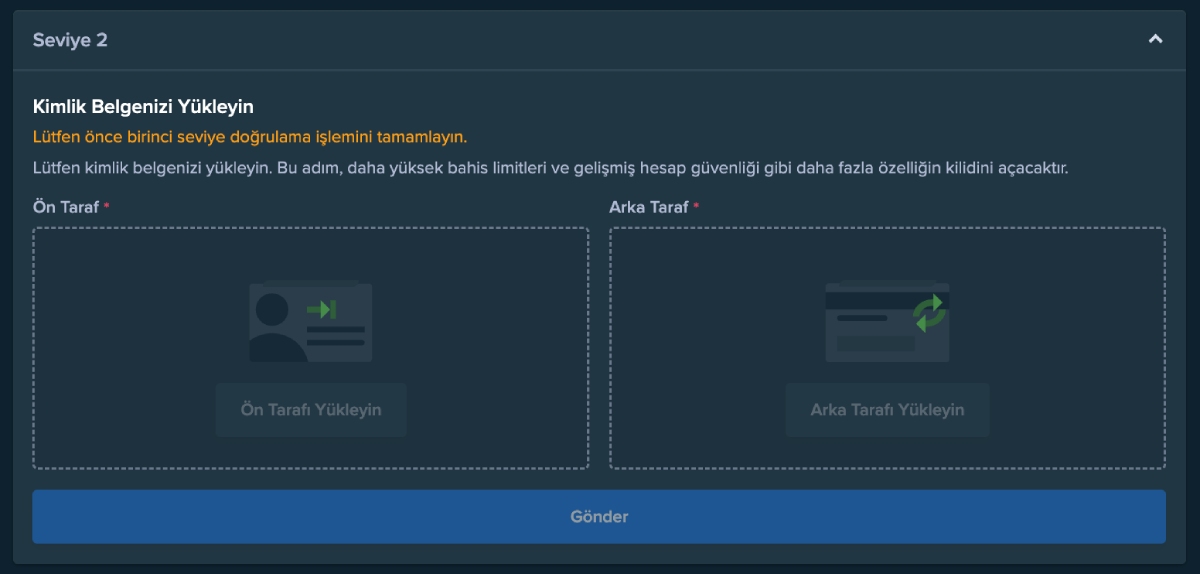Click the green import arrow on front card

(x=322, y=309)
